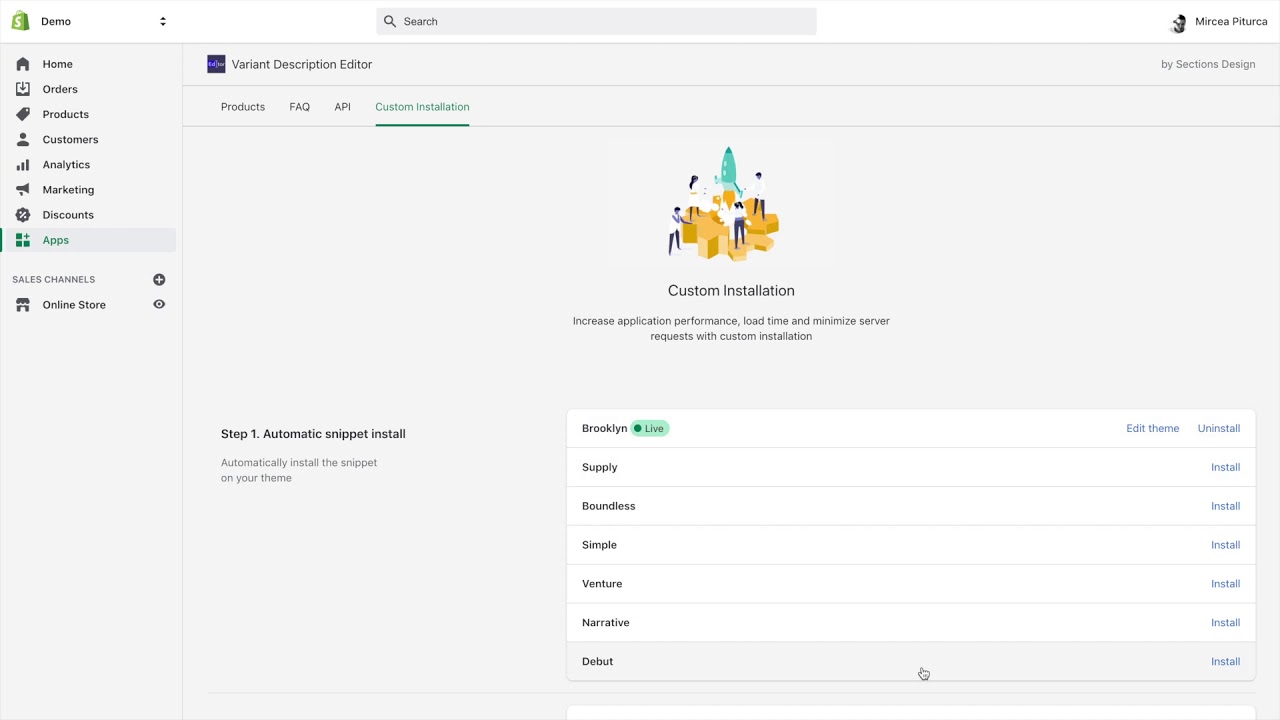
Task: Install snippet on Boundless theme
Action: coord(1225,506)
